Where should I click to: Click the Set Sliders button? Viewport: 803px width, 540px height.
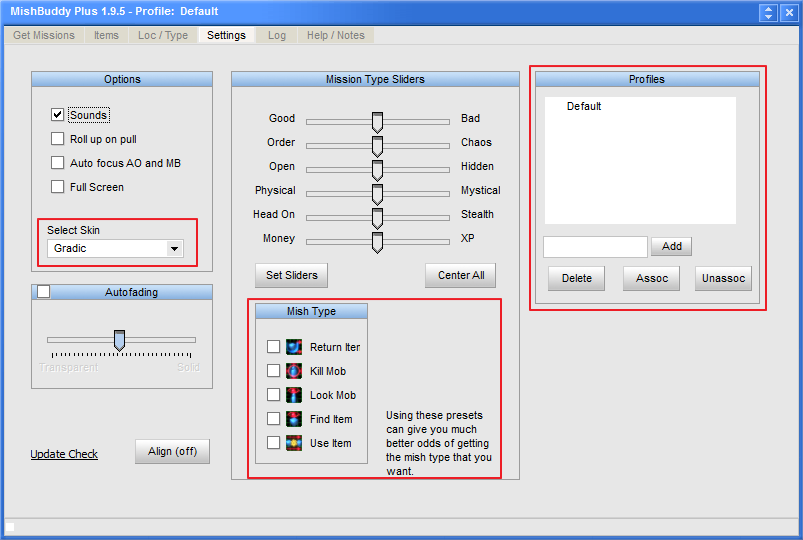pyautogui.click(x=291, y=275)
